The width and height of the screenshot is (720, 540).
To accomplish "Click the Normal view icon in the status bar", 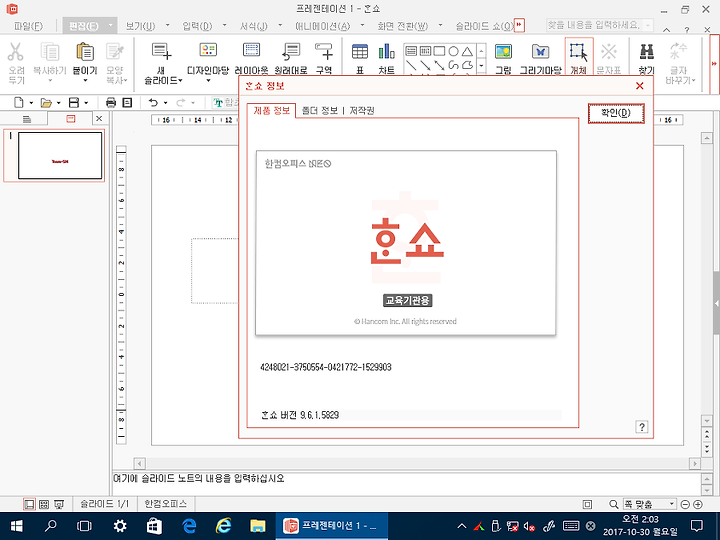I will coord(29,505).
